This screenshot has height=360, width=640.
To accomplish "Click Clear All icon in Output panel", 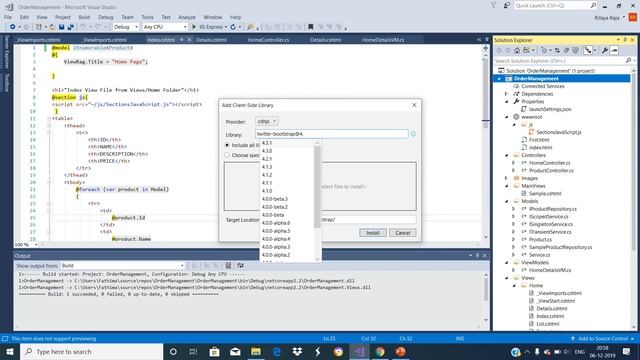I will (x=228, y=265).
